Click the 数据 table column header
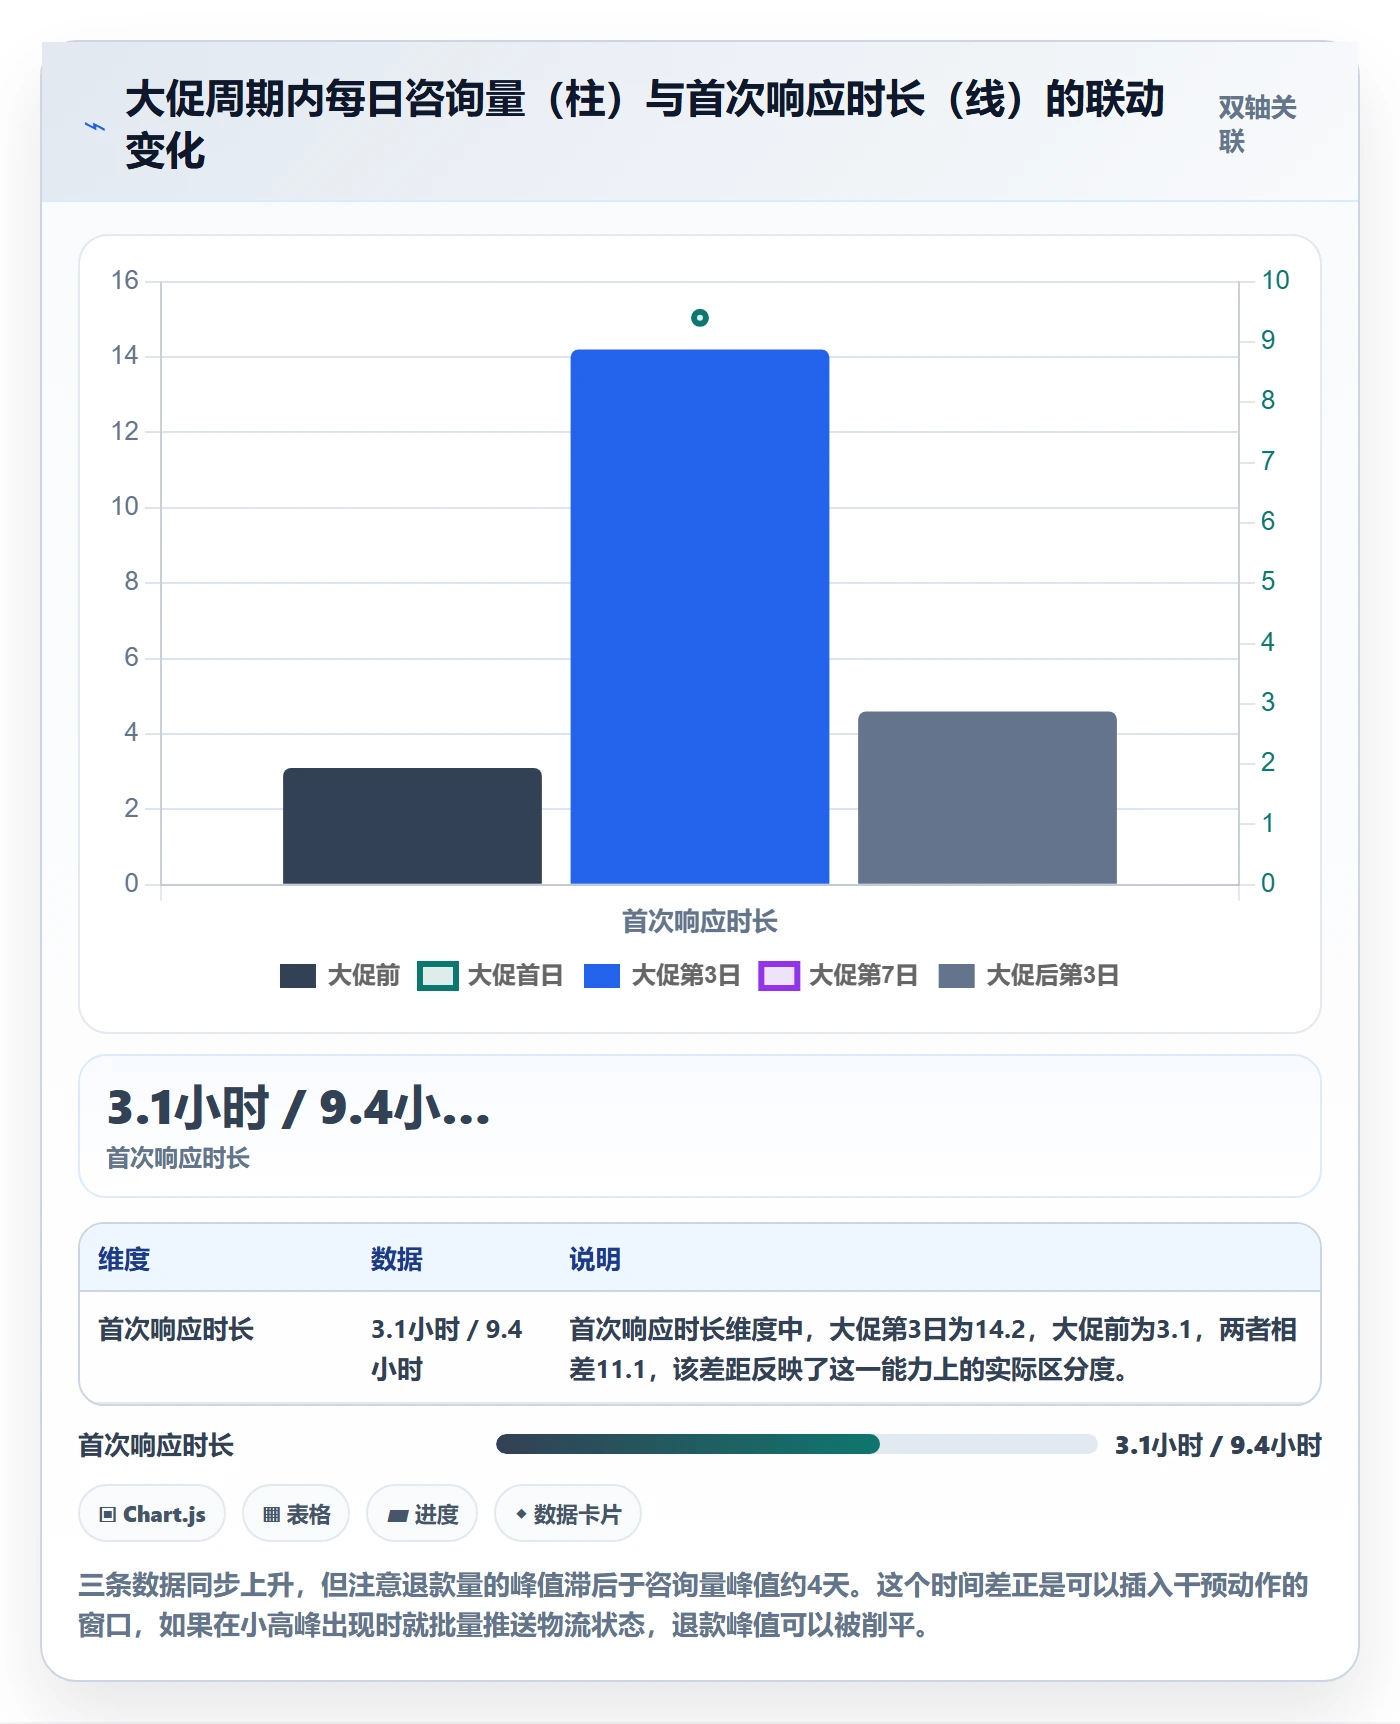Image resolution: width=1400 pixels, height=1724 pixels. [397, 1259]
